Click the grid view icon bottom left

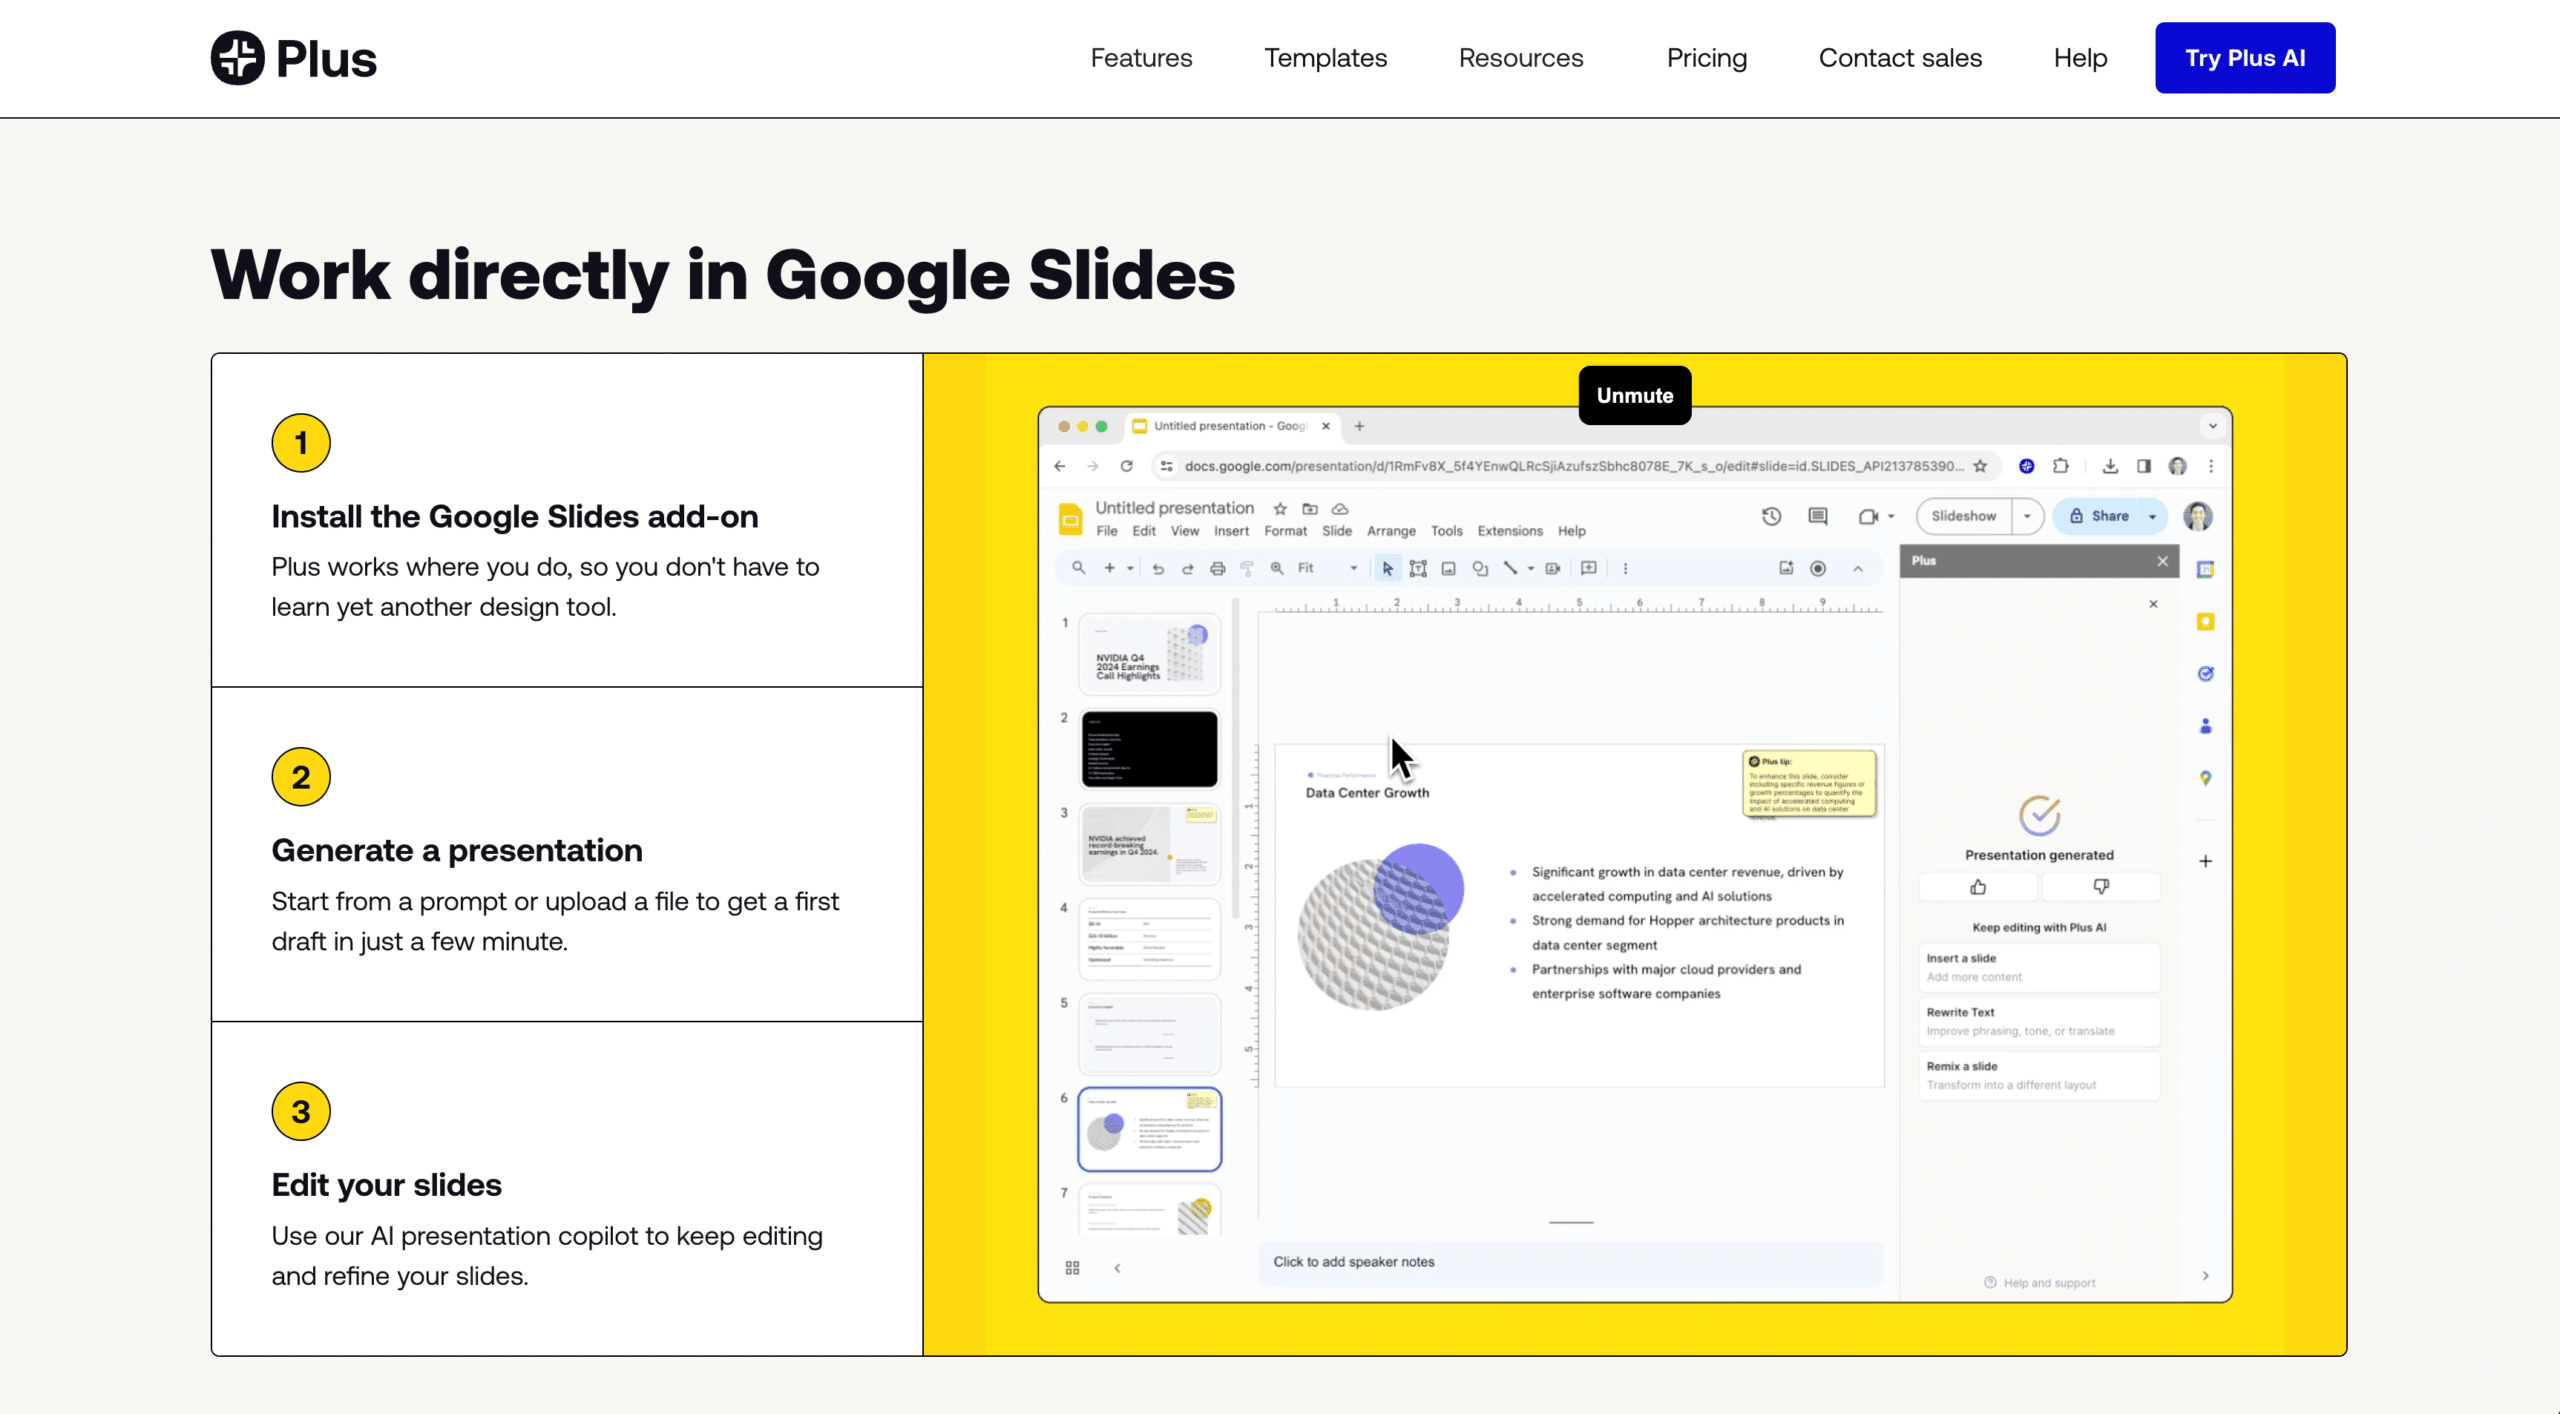tap(1072, 1268)
